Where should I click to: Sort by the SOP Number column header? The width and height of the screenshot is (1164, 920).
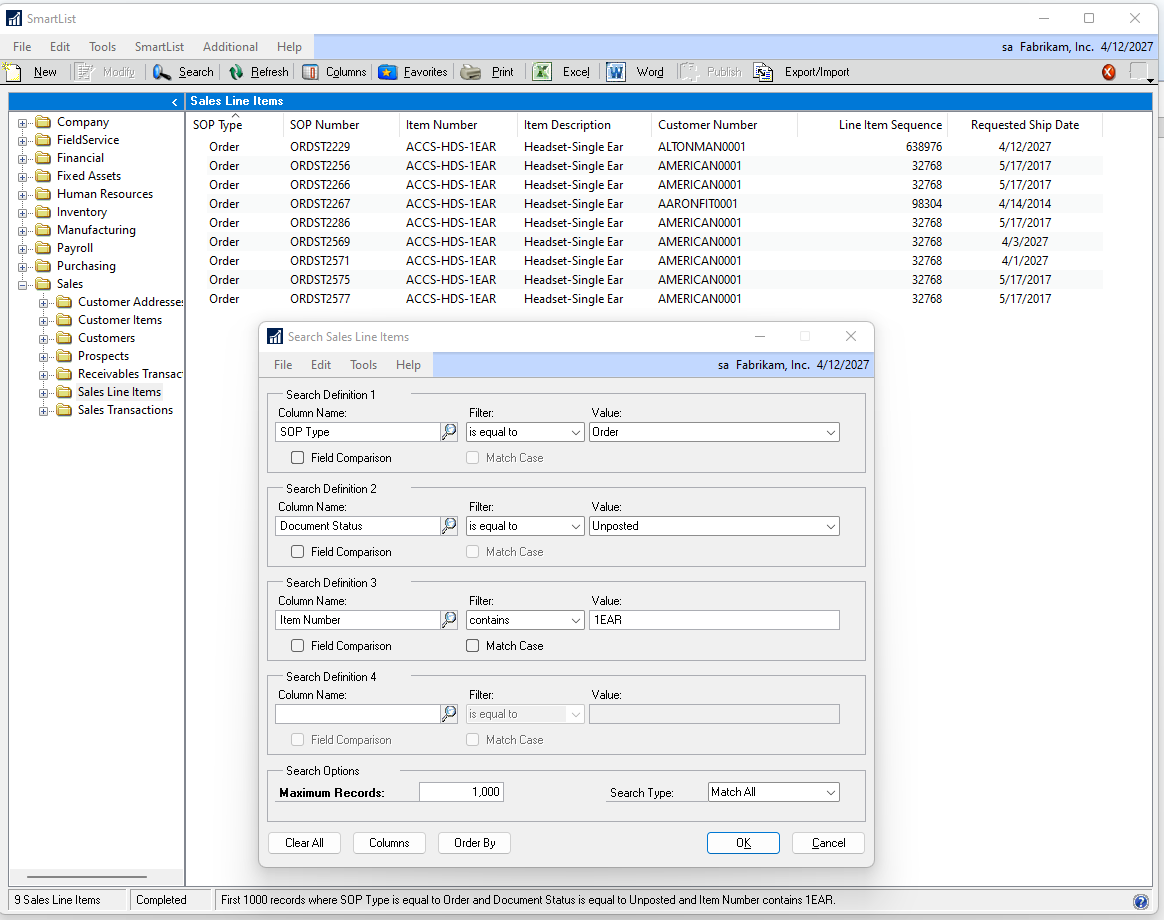(x=324, y=125)
